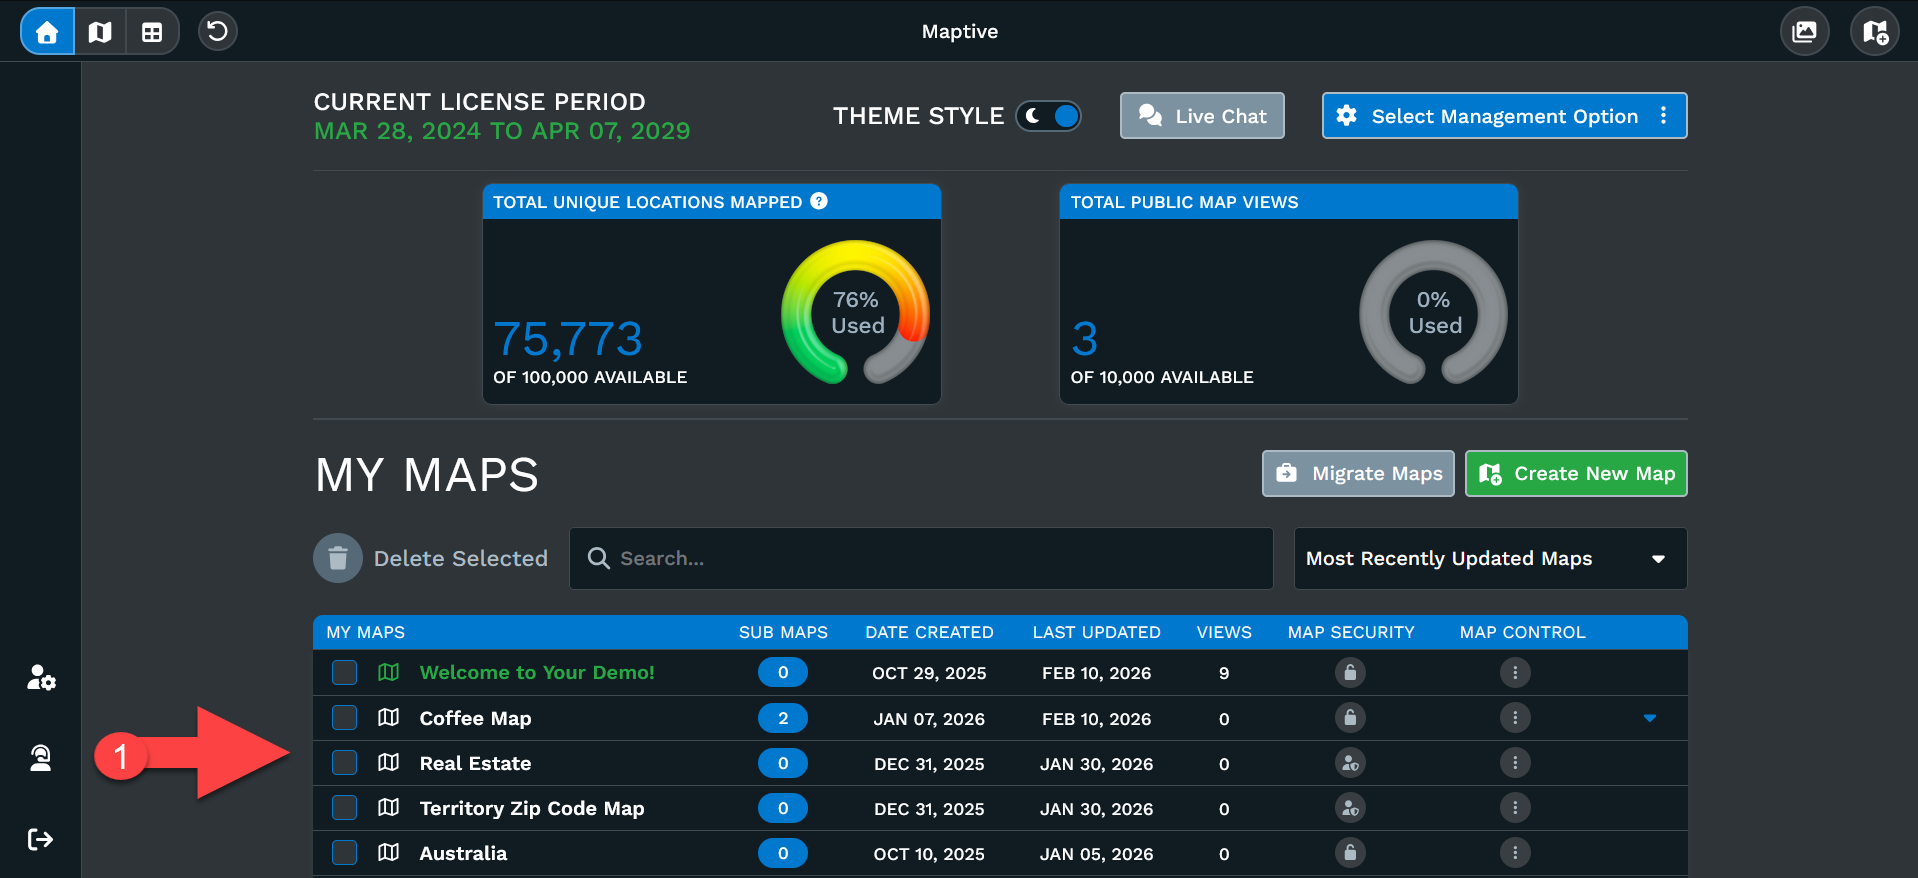Screen dimensions: 1918x878
Task: Click Welcome to Your Demo sub maps badge 0
Action: 783,672
